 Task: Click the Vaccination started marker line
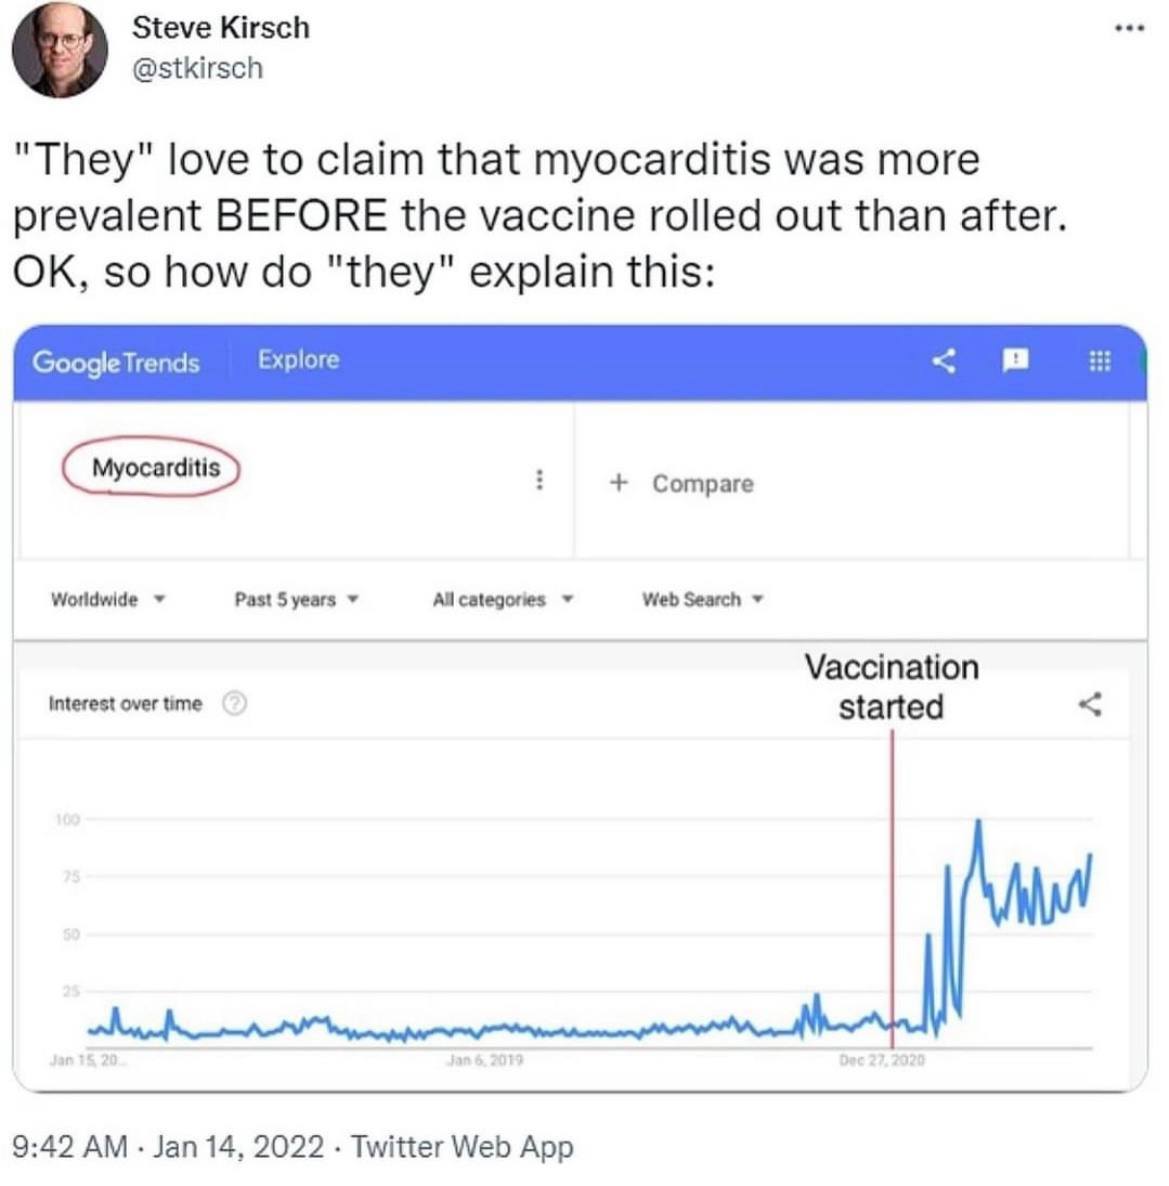(891, 880)
